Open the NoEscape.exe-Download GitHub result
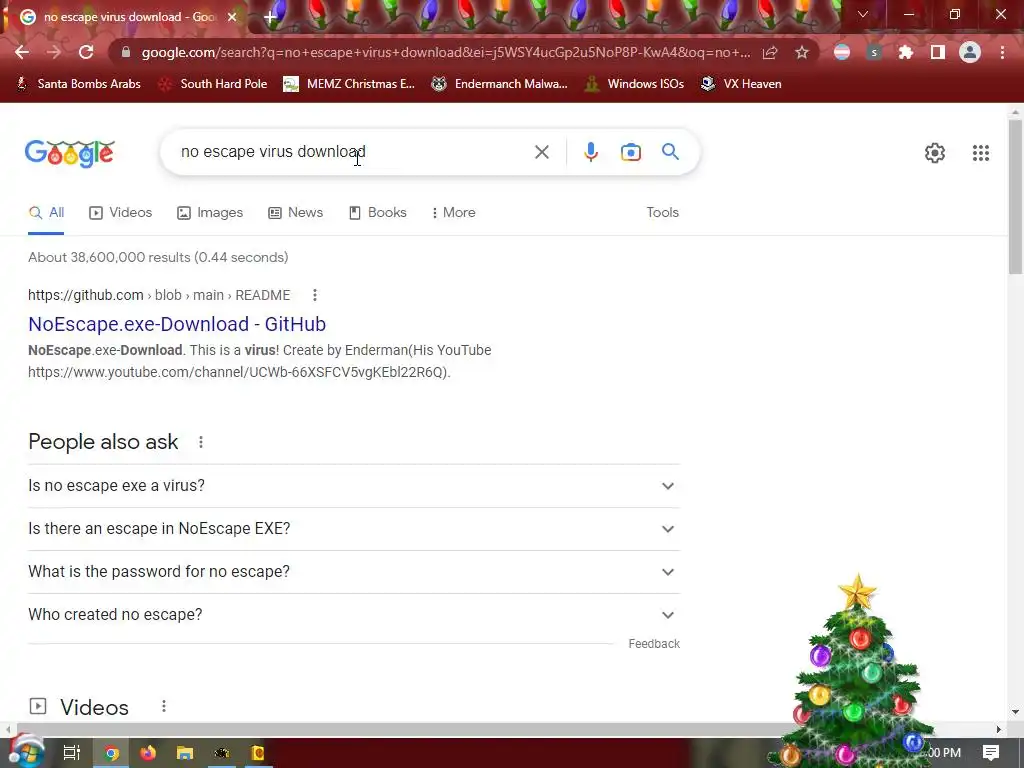The width and height of the screenshot is (1024, 768). (177, 324)
